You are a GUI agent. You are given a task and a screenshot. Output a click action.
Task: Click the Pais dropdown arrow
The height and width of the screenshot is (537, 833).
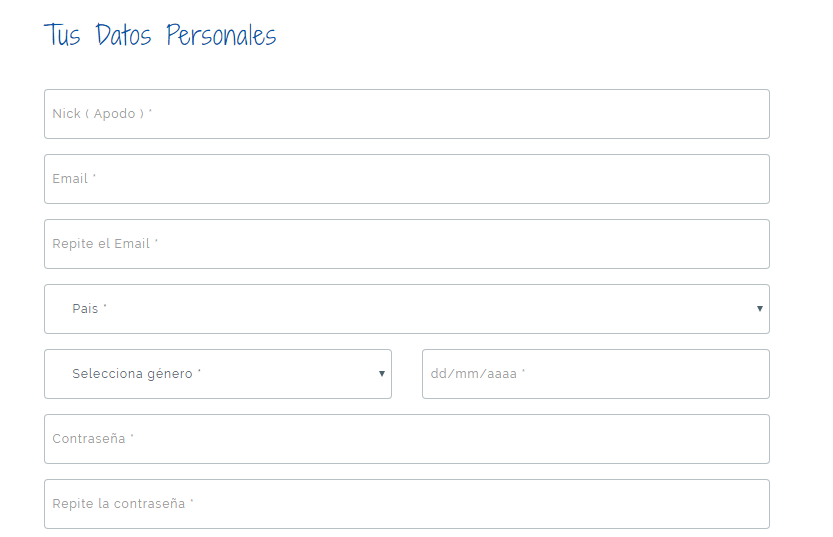760,309
